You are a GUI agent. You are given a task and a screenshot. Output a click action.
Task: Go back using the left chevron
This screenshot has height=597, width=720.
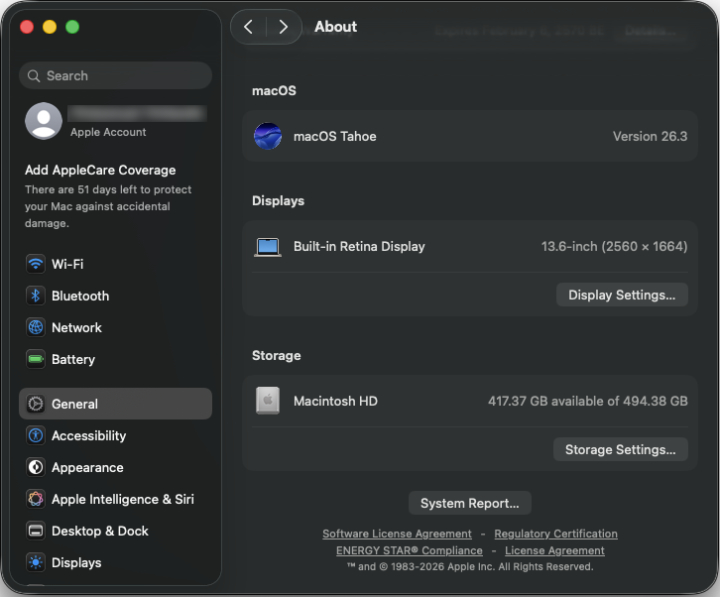coord(249,27)
